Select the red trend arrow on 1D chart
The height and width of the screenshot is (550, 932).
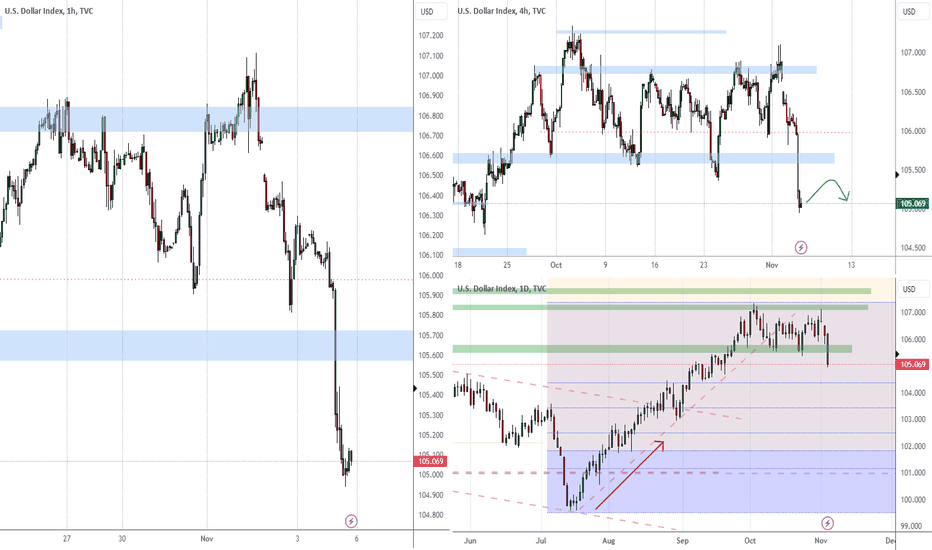tap(629, 475)
